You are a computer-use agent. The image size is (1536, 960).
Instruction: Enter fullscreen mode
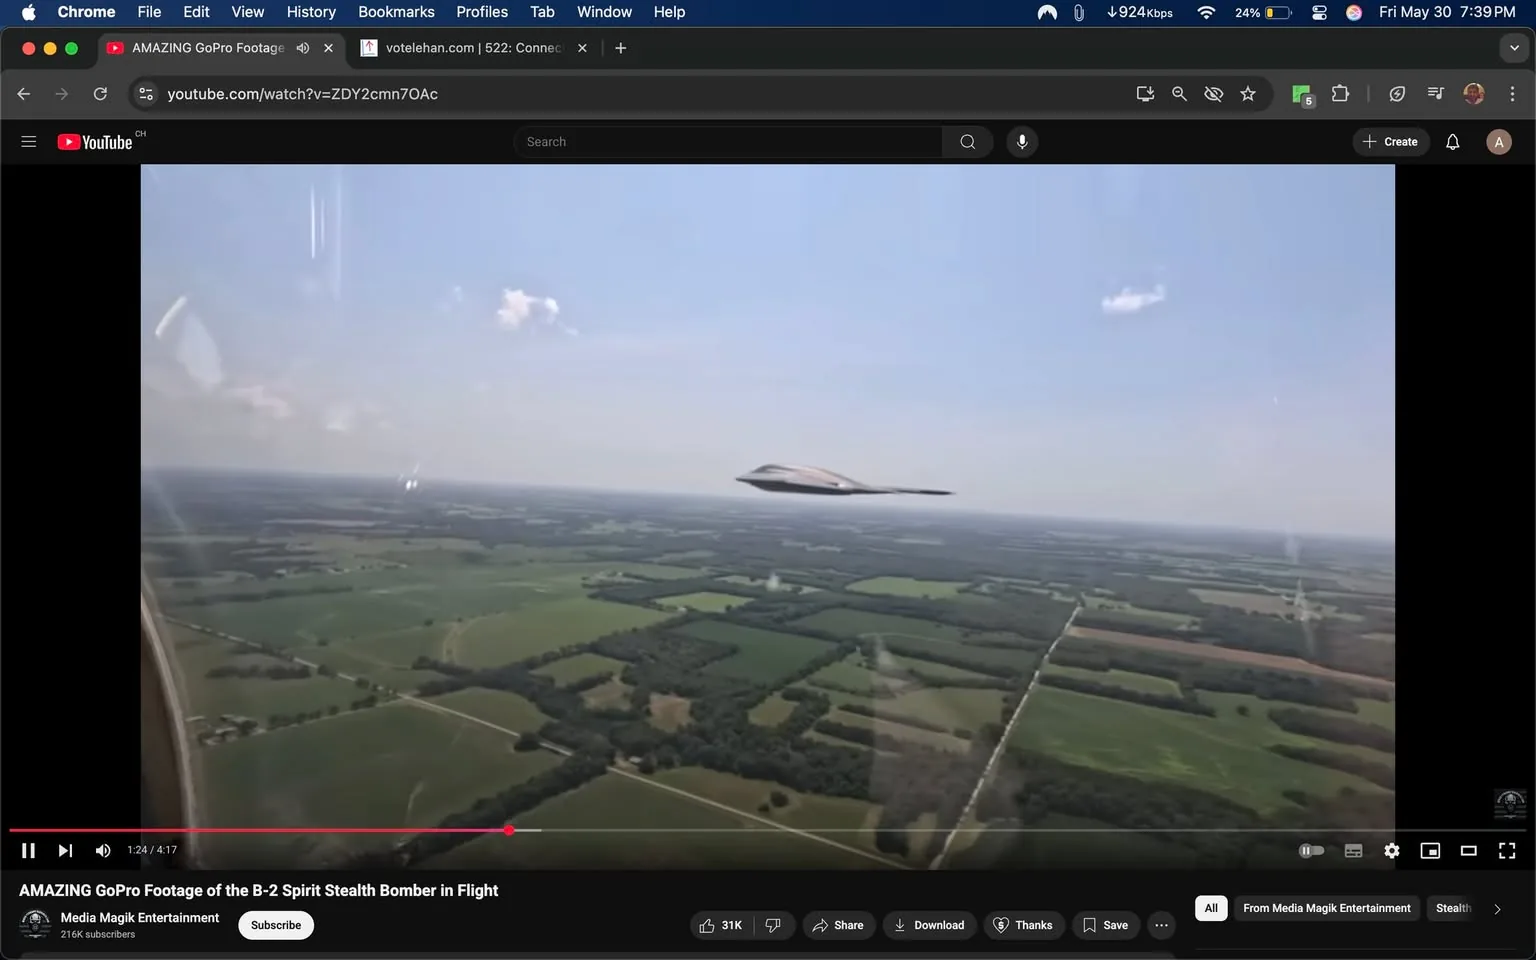pos(1506,850)
